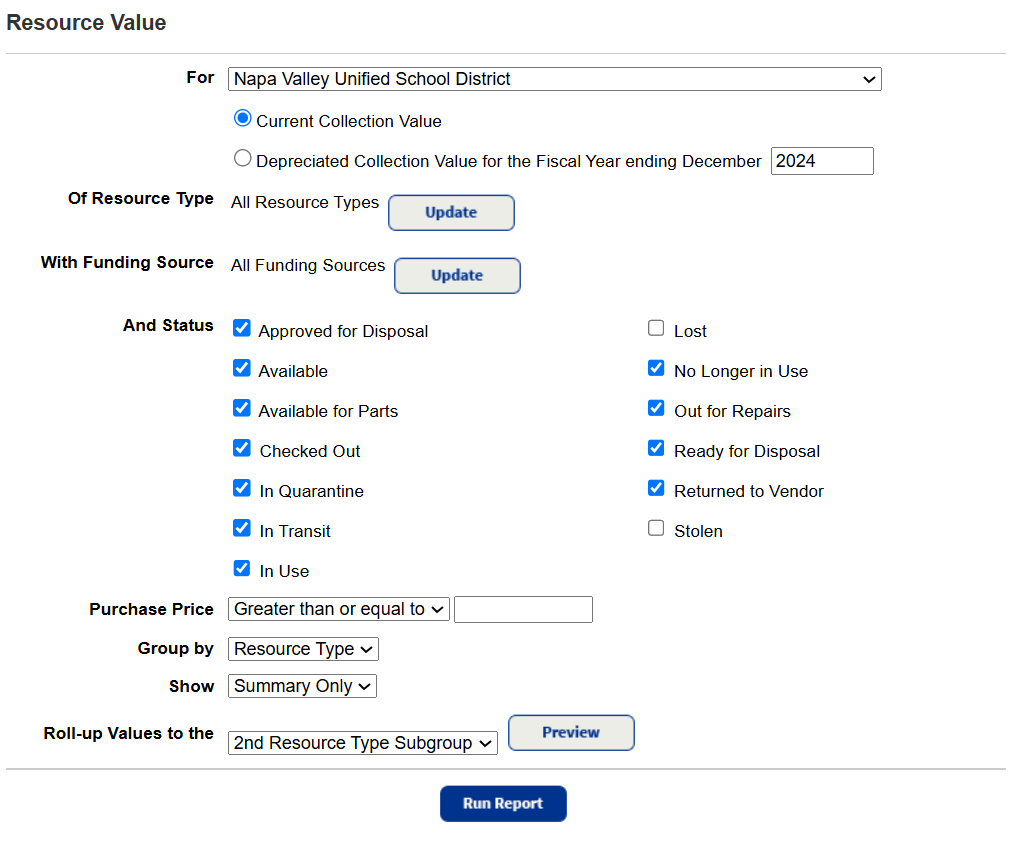
Task: Enable the Lost status checkbox
Action: click(656, 327)
